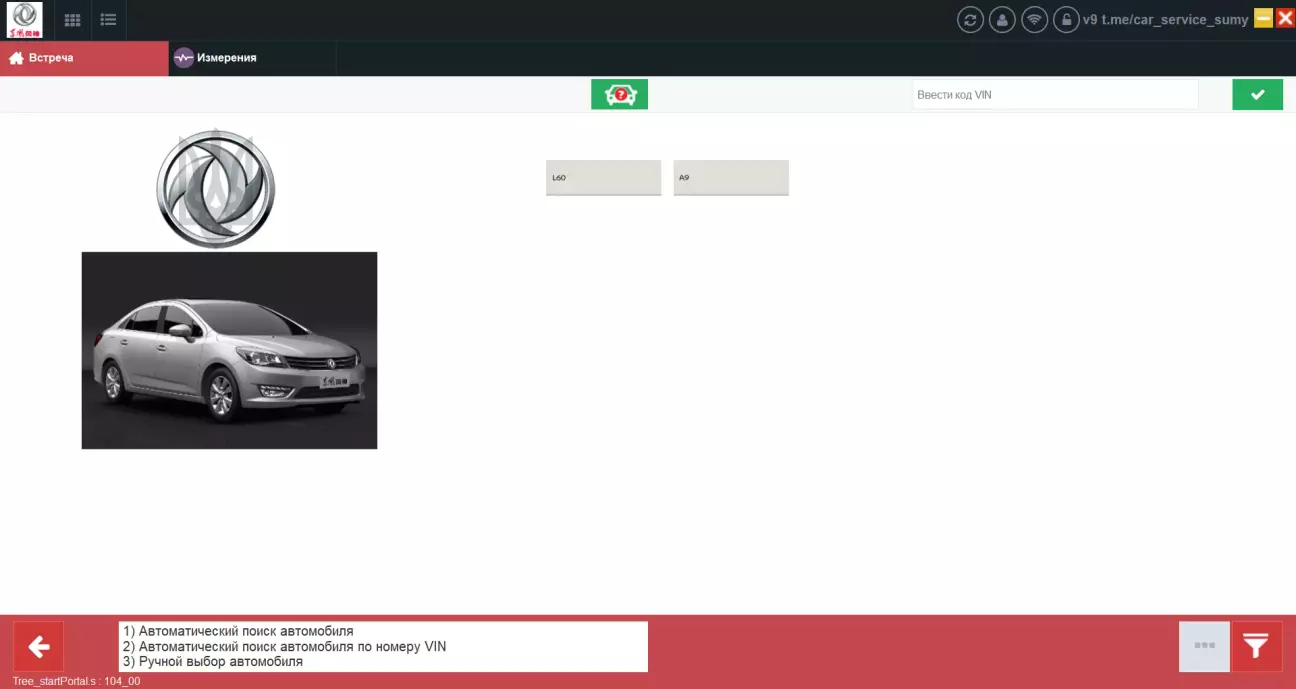The height and width of the screenshot is (689, 1296).
Task: Click the Wi-Fi connection icon
Action: tap(1034, 20)
